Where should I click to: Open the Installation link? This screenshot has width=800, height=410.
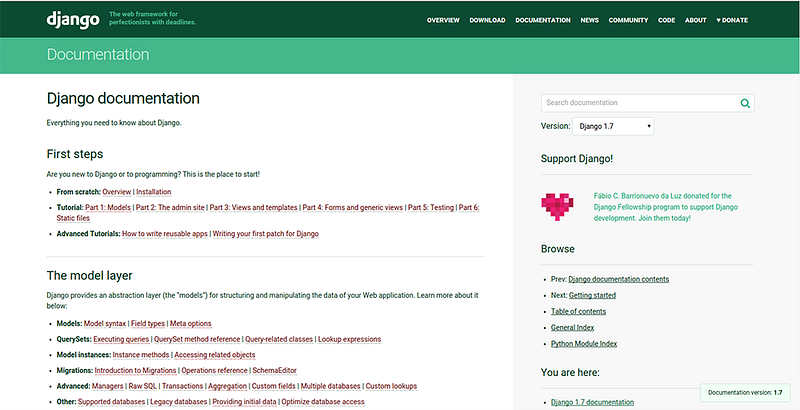(154, 192)
